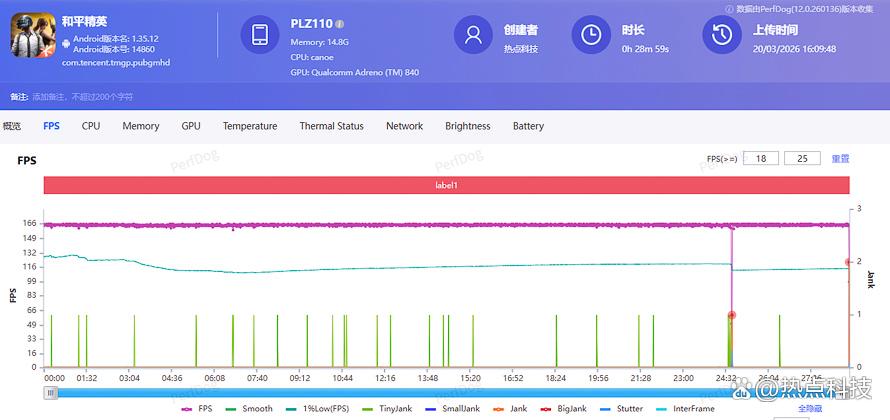Click the Android icon beside version name
The image size is (890, 420).
pos(66,43)
